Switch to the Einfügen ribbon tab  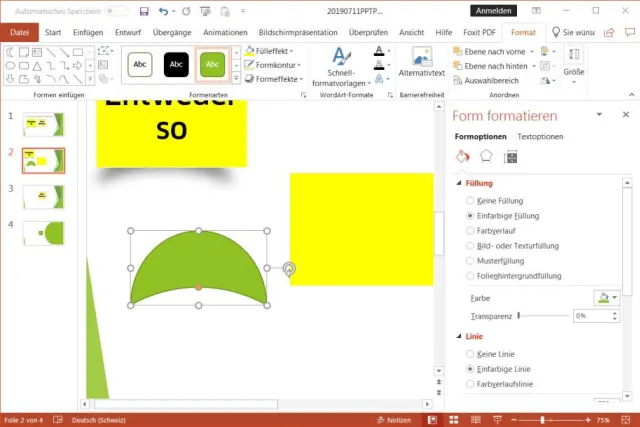[88, 32]
